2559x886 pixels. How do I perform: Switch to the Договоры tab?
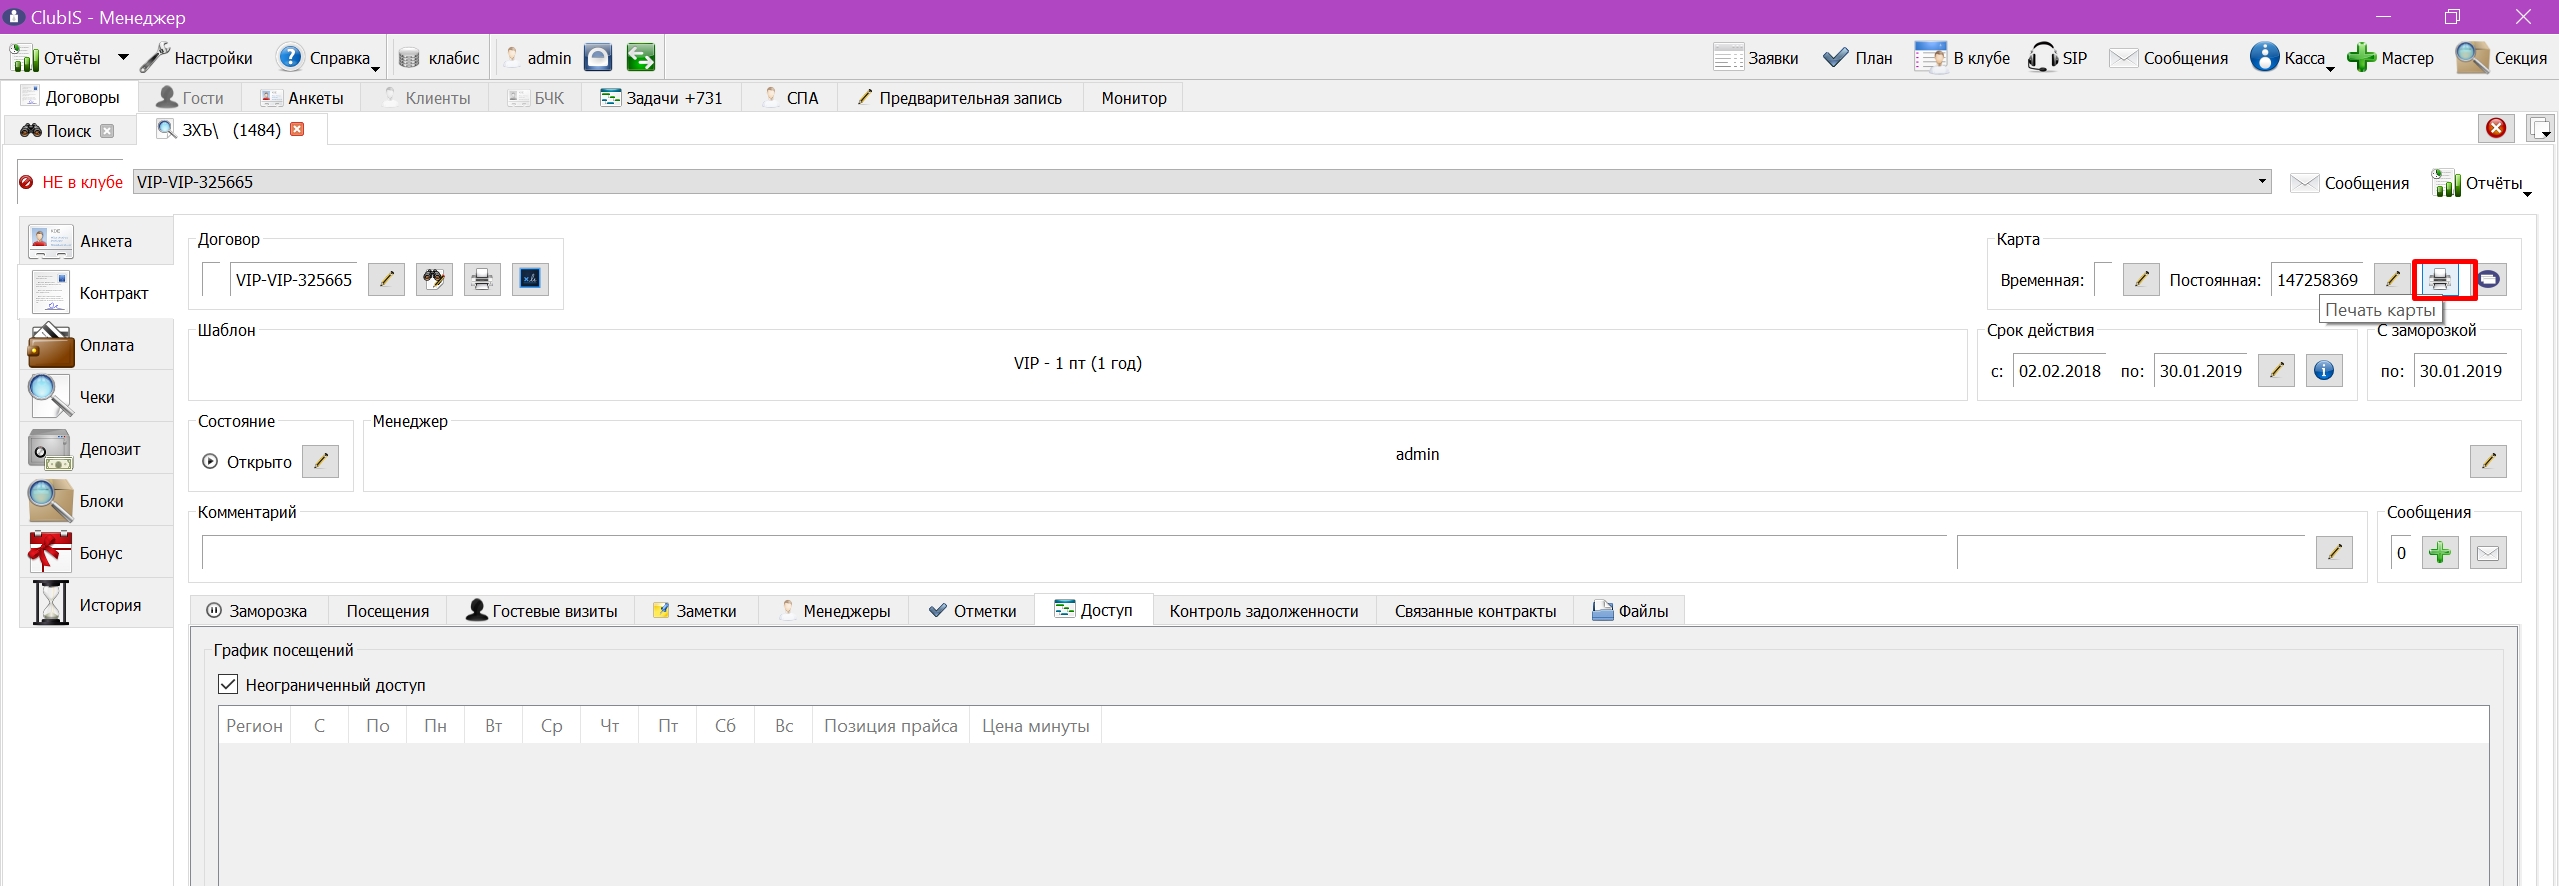(70, 97)
